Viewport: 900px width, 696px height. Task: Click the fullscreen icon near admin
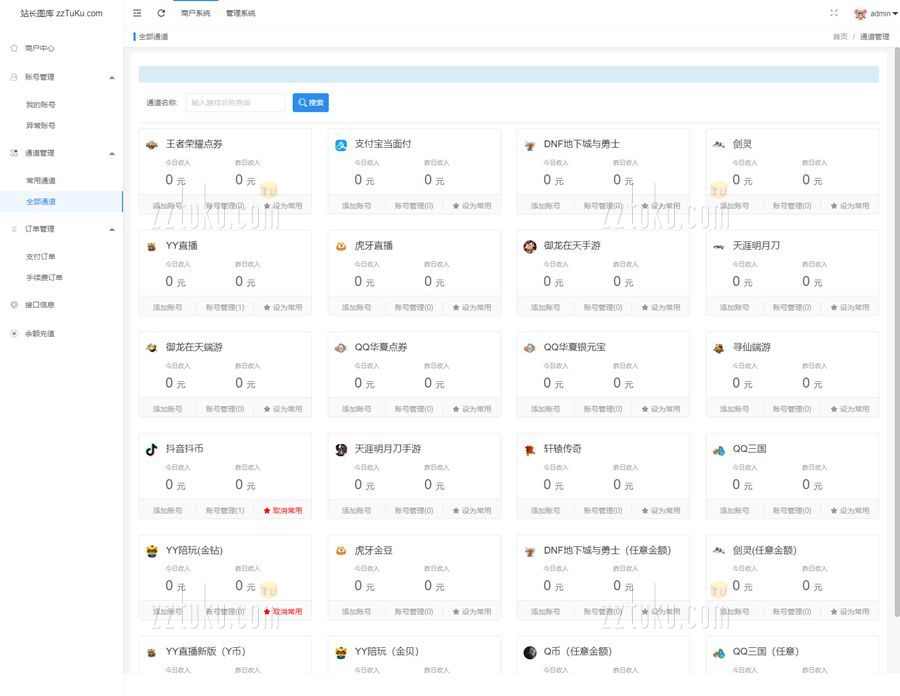pyautogui.click(x=834, y=13)
